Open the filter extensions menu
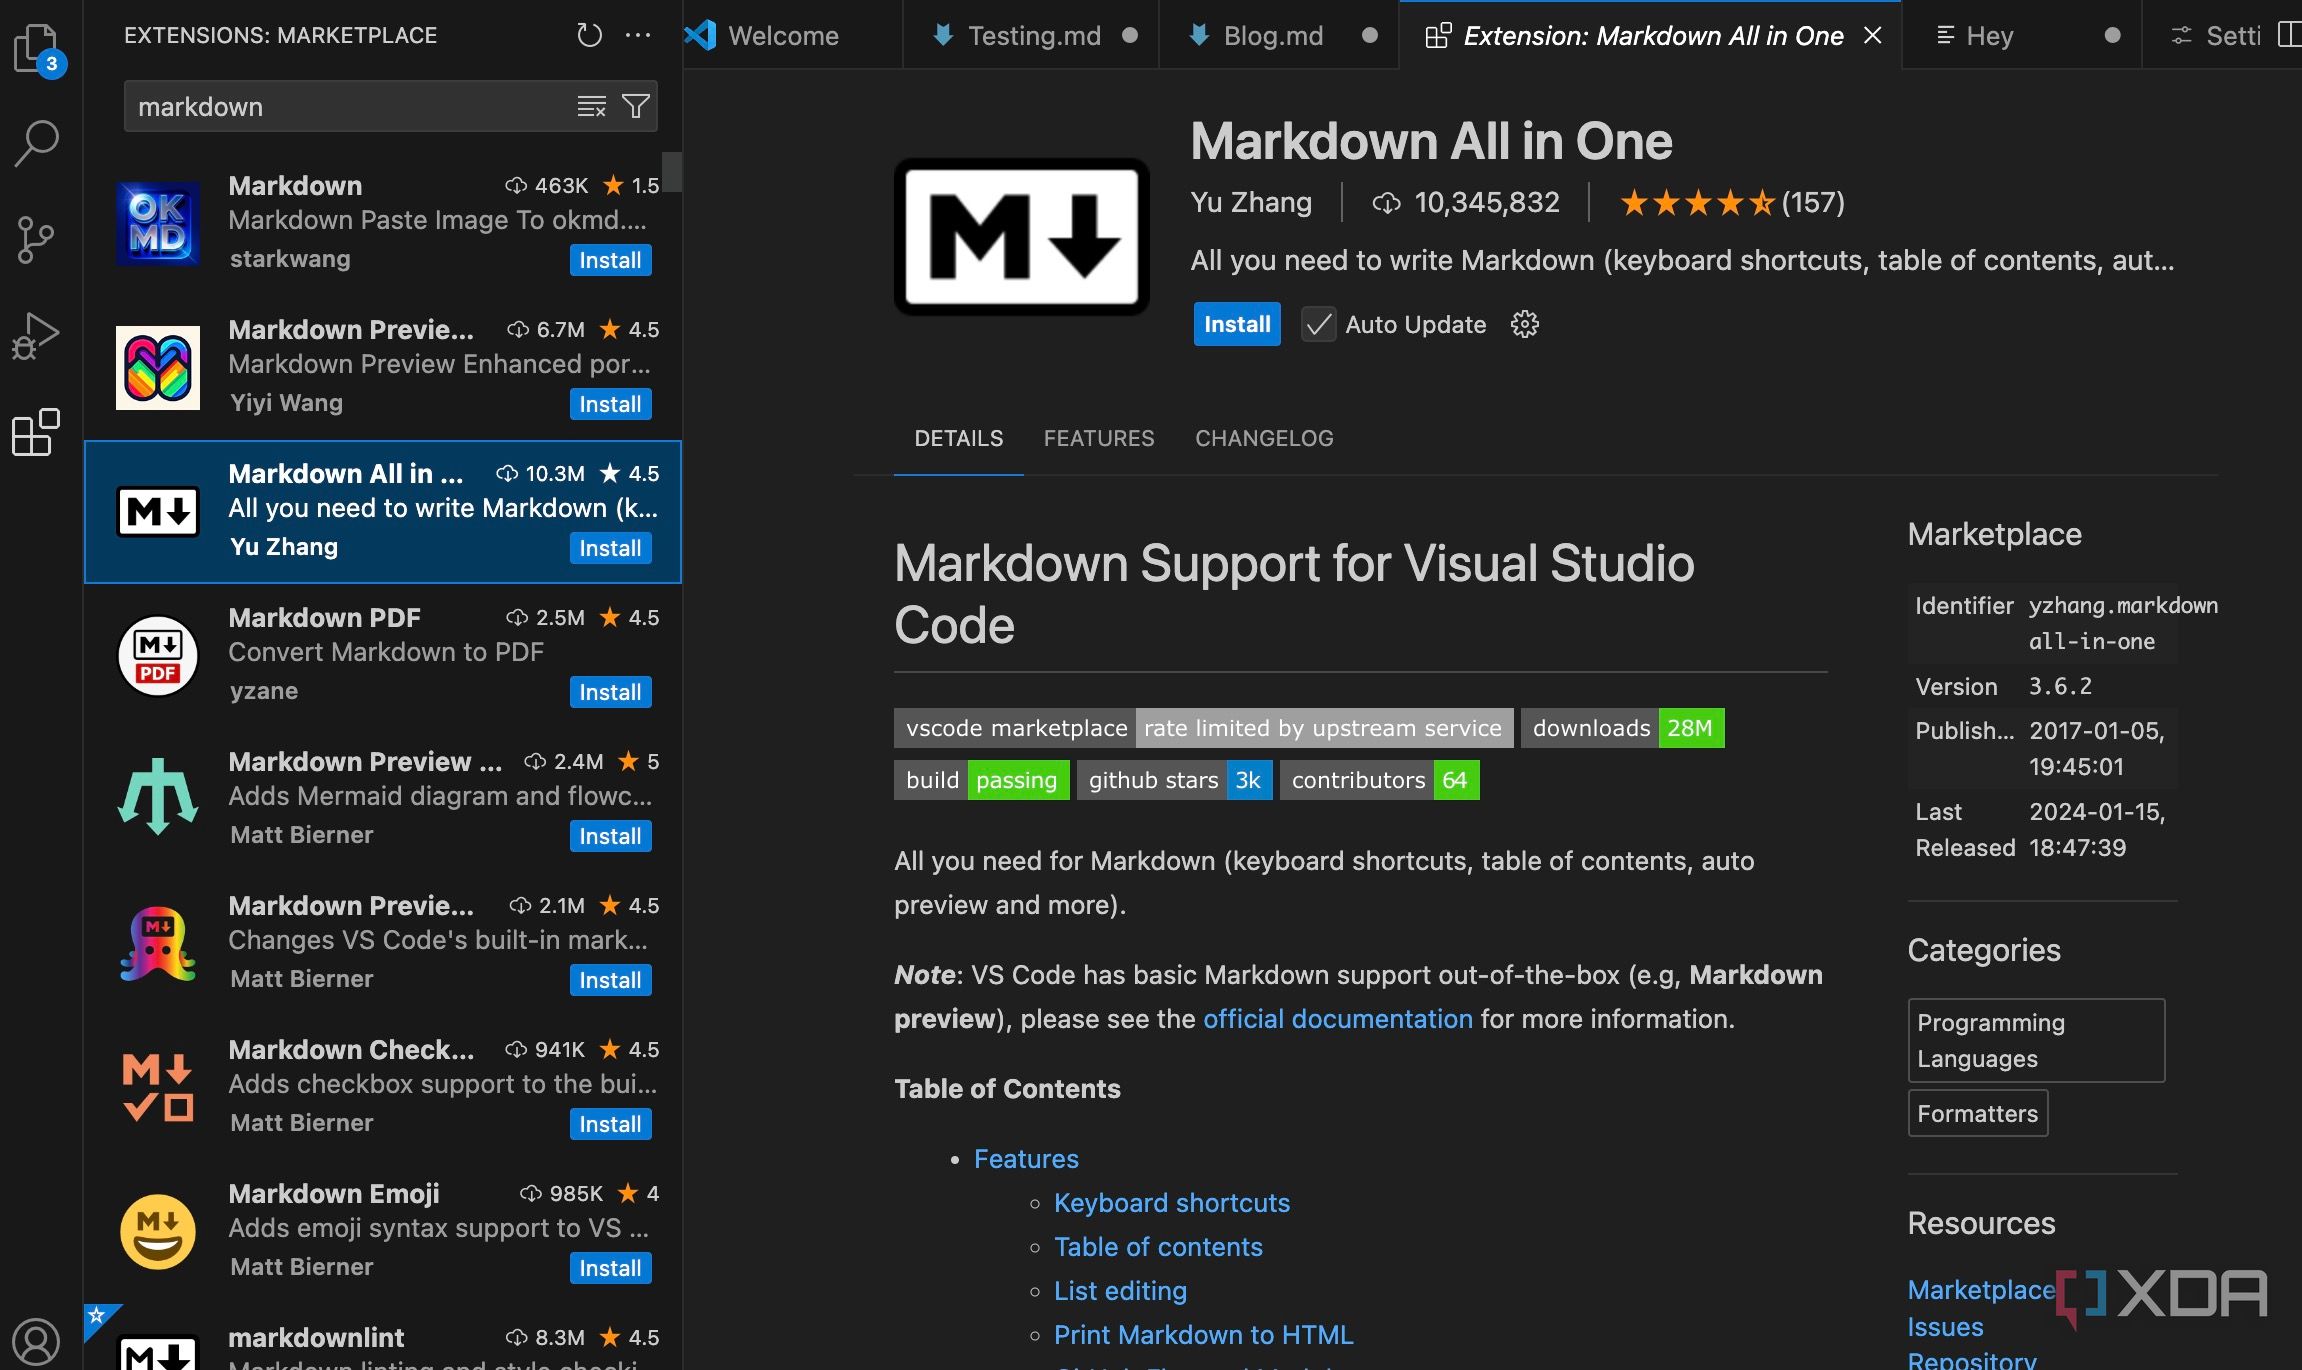 pos(636,107)
